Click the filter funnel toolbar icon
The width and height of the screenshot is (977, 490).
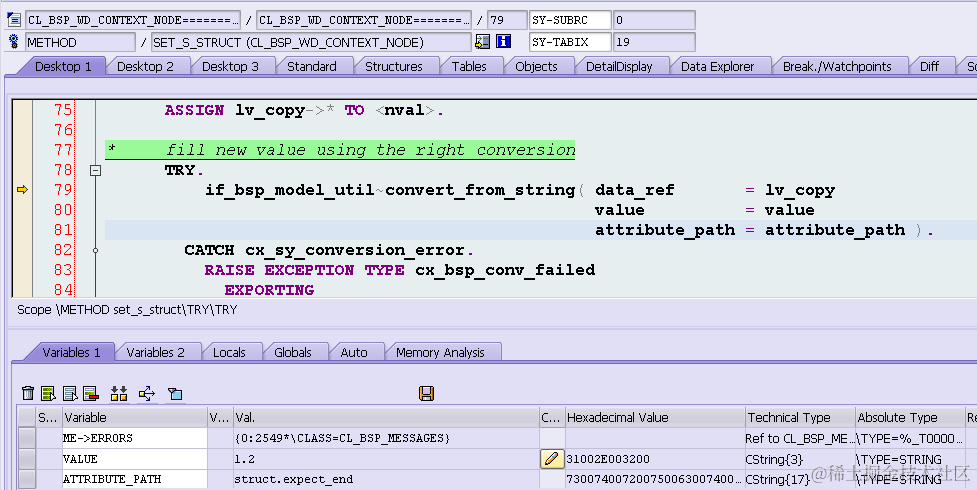point(175,393)
